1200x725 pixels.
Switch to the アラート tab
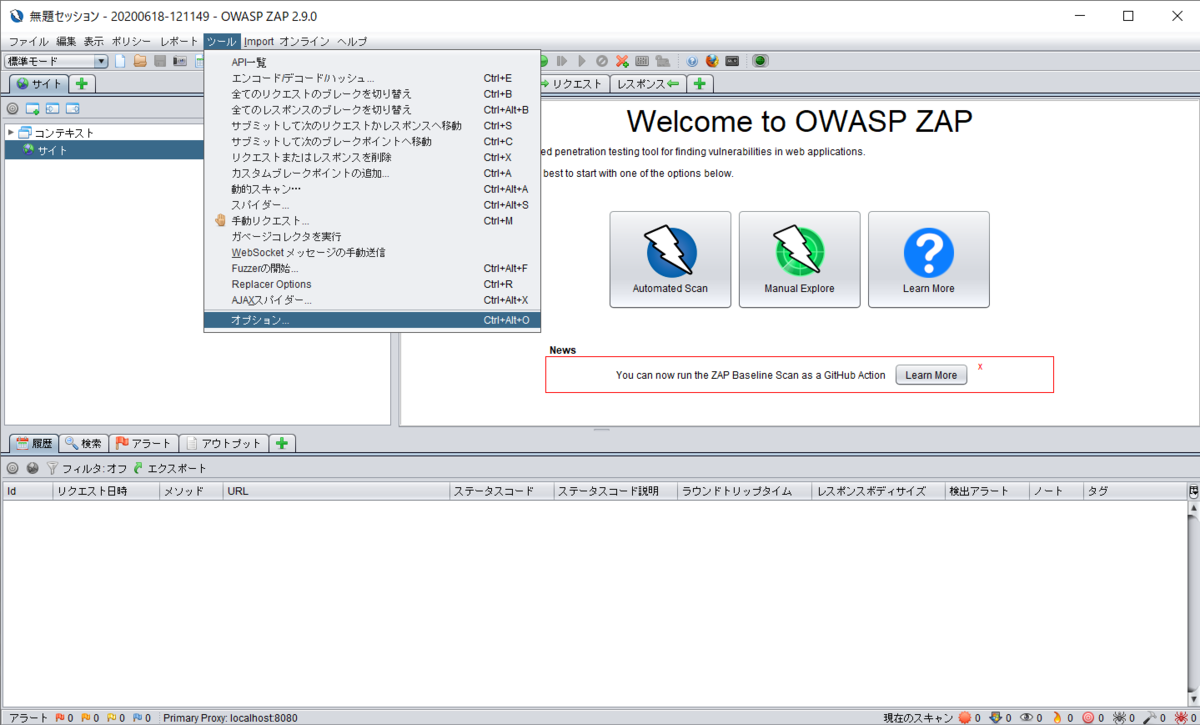(x=143, y=443)
